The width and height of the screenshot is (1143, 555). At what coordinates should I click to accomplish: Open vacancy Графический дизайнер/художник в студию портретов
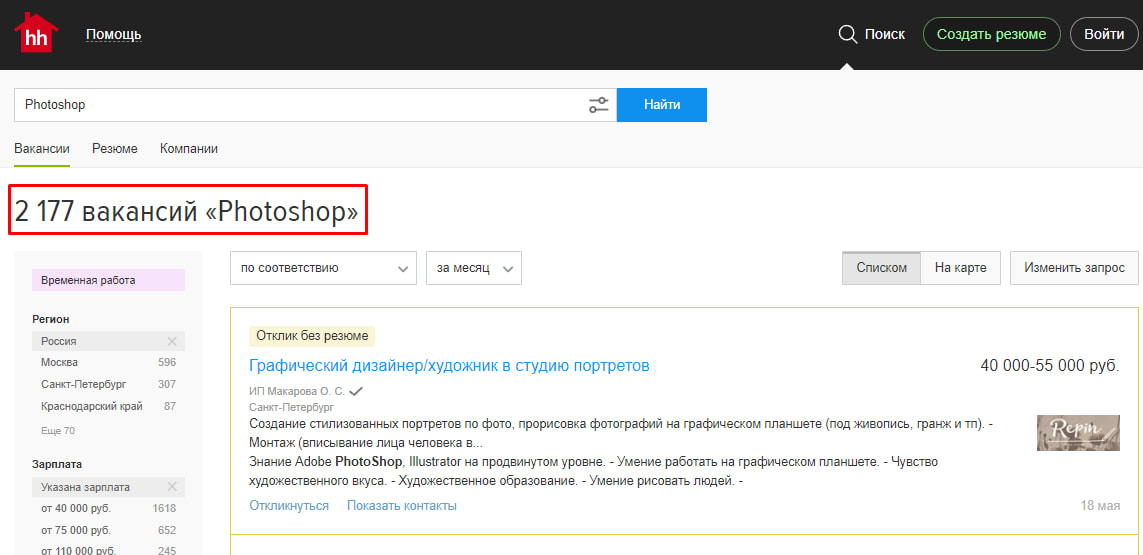click(449, 365)
